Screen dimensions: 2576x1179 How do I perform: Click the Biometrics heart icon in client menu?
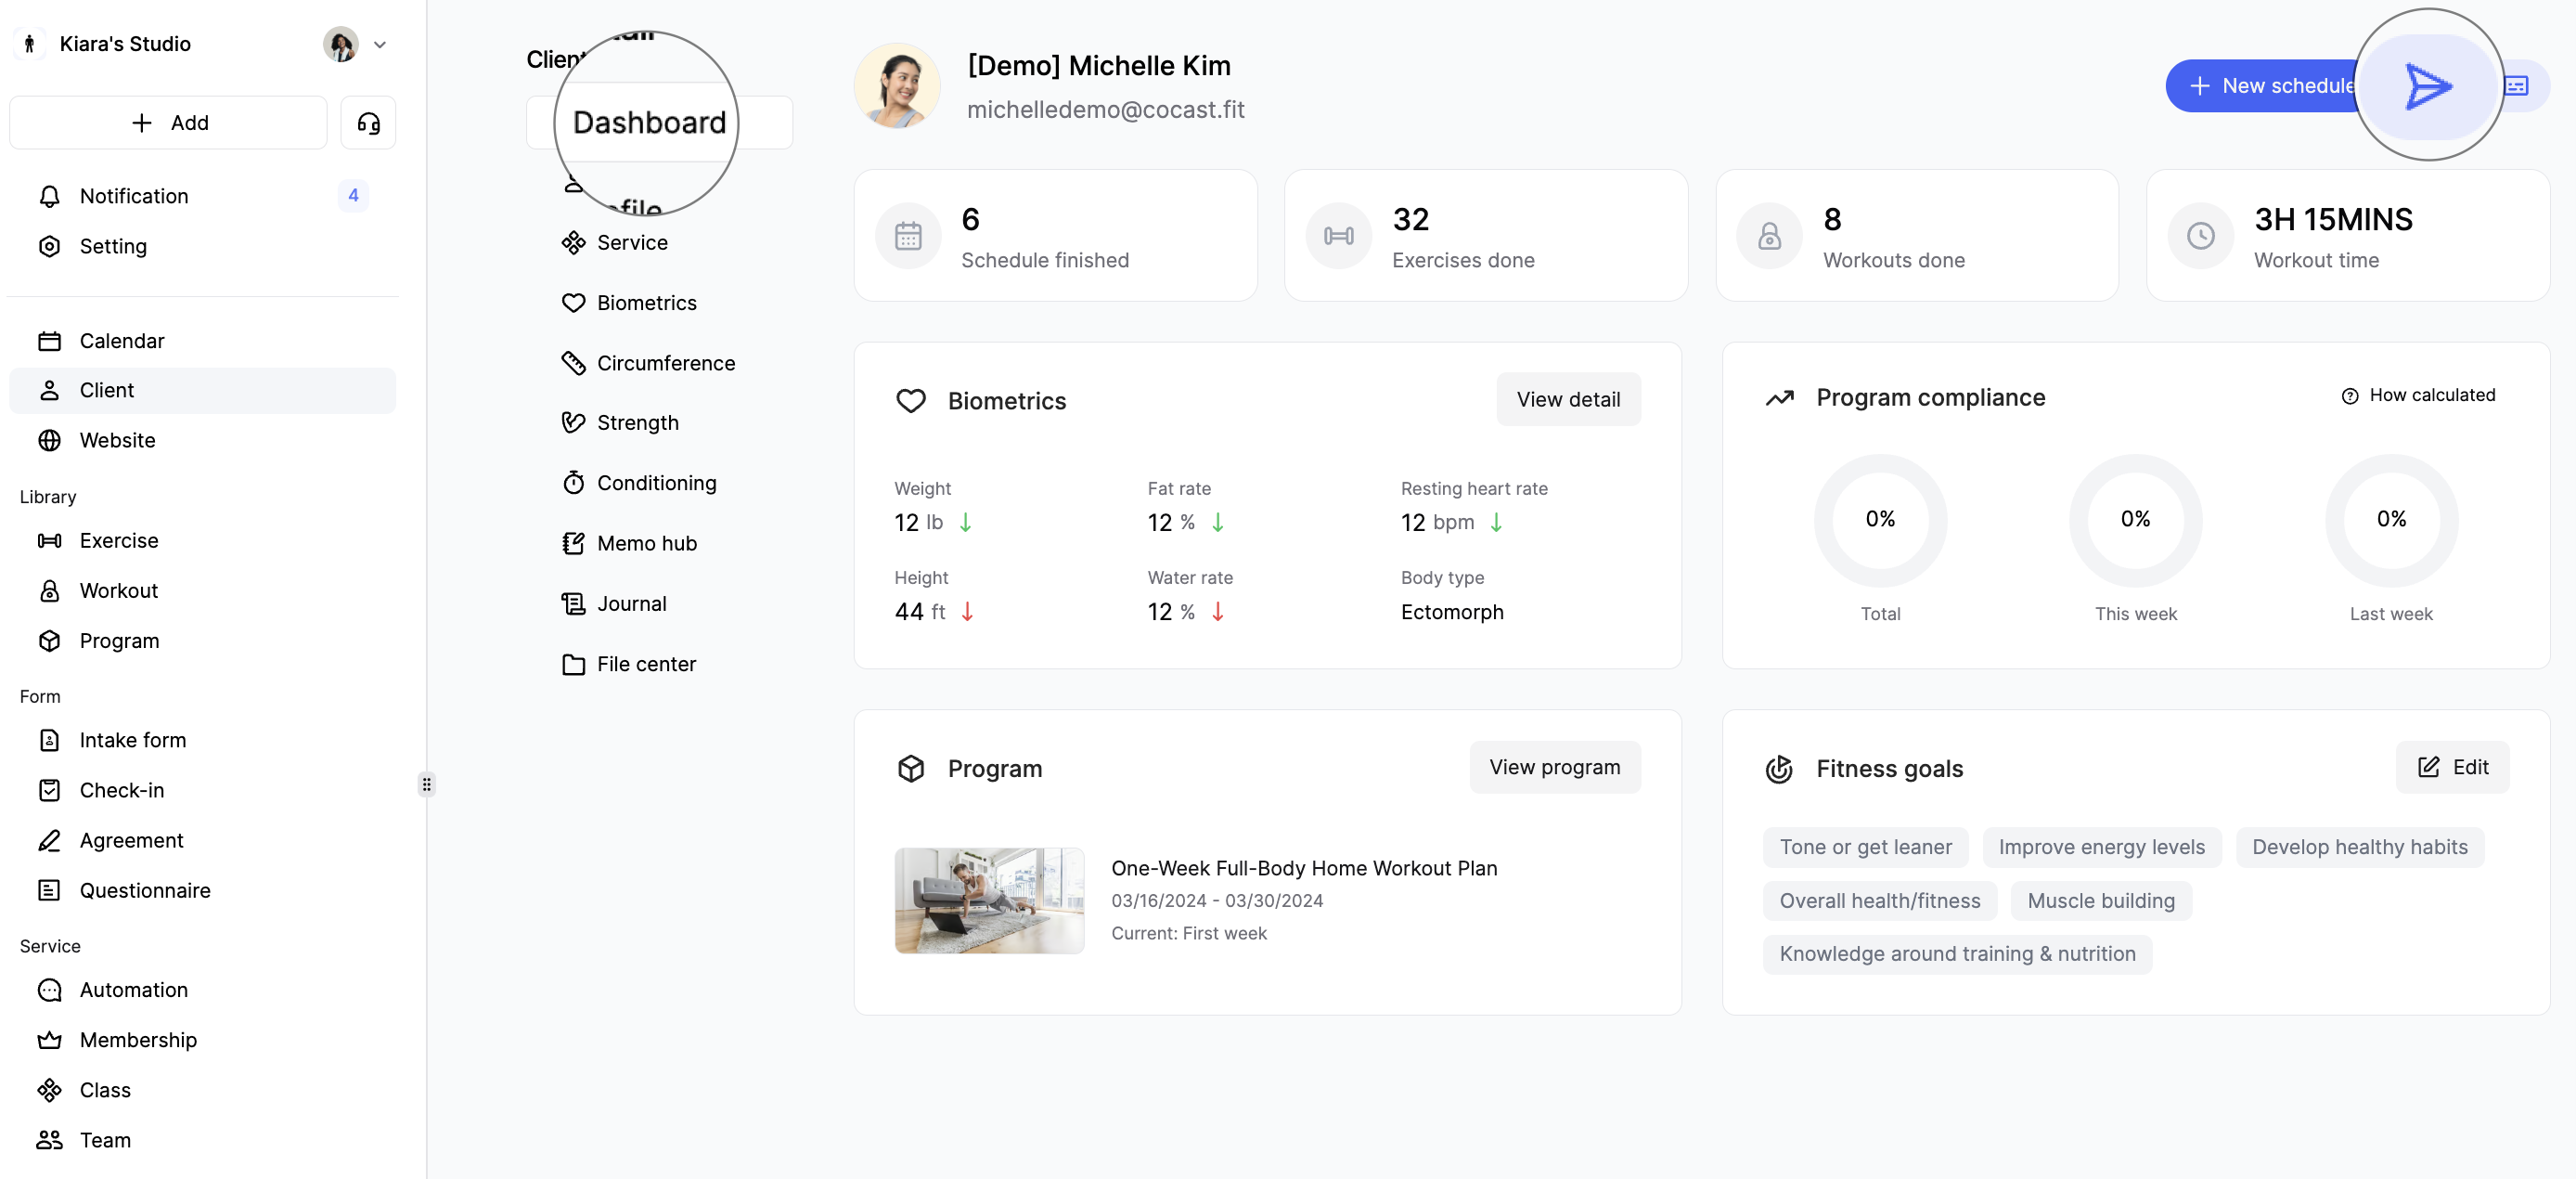(573, 303)
